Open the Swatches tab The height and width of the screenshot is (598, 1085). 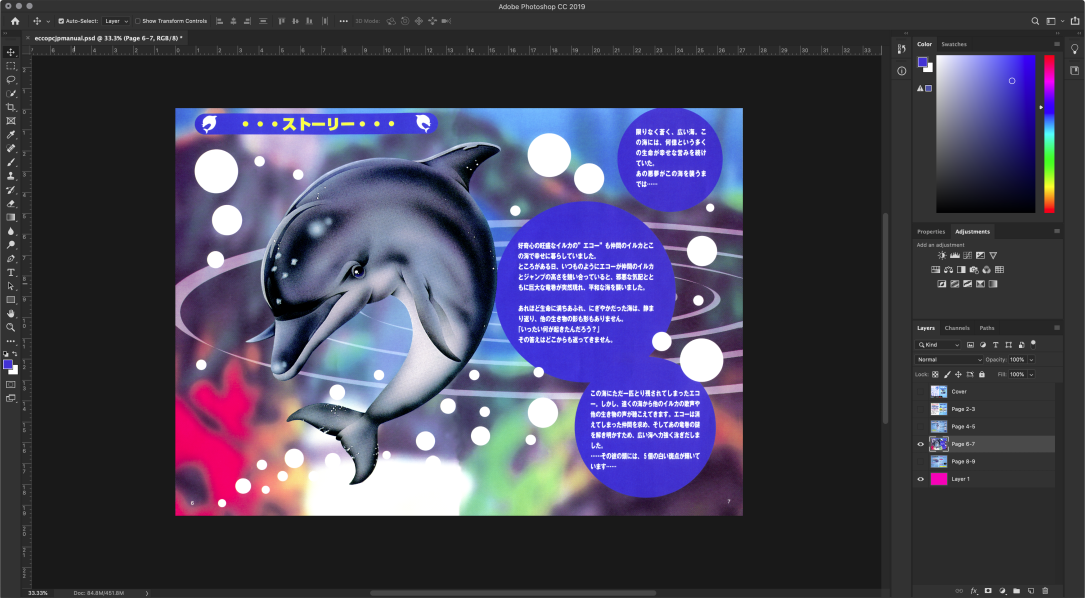point(954,44)
